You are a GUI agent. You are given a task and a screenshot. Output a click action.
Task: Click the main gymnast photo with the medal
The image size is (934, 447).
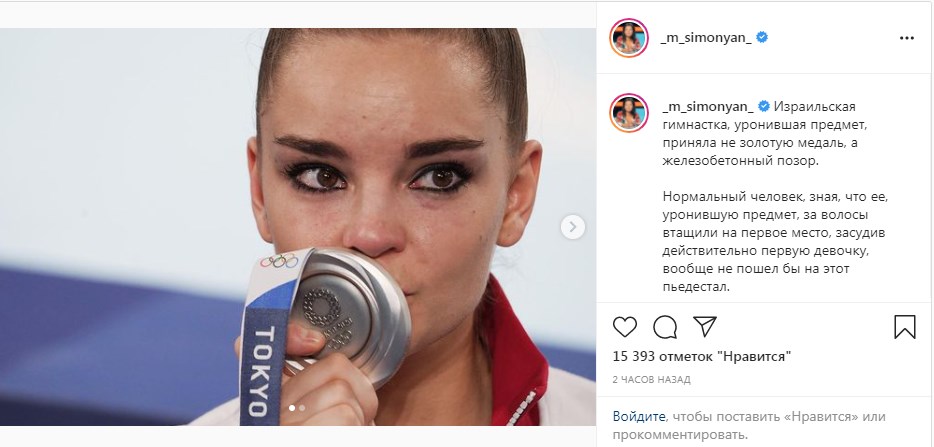tap(298, 226)
